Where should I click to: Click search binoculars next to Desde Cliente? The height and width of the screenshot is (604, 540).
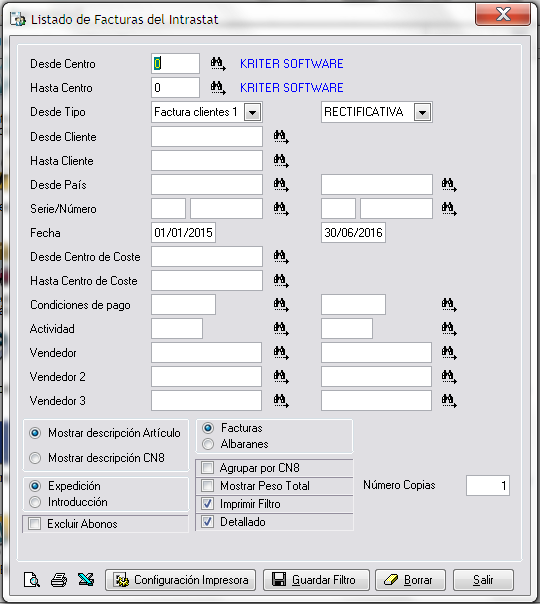(x=281, y=137)
